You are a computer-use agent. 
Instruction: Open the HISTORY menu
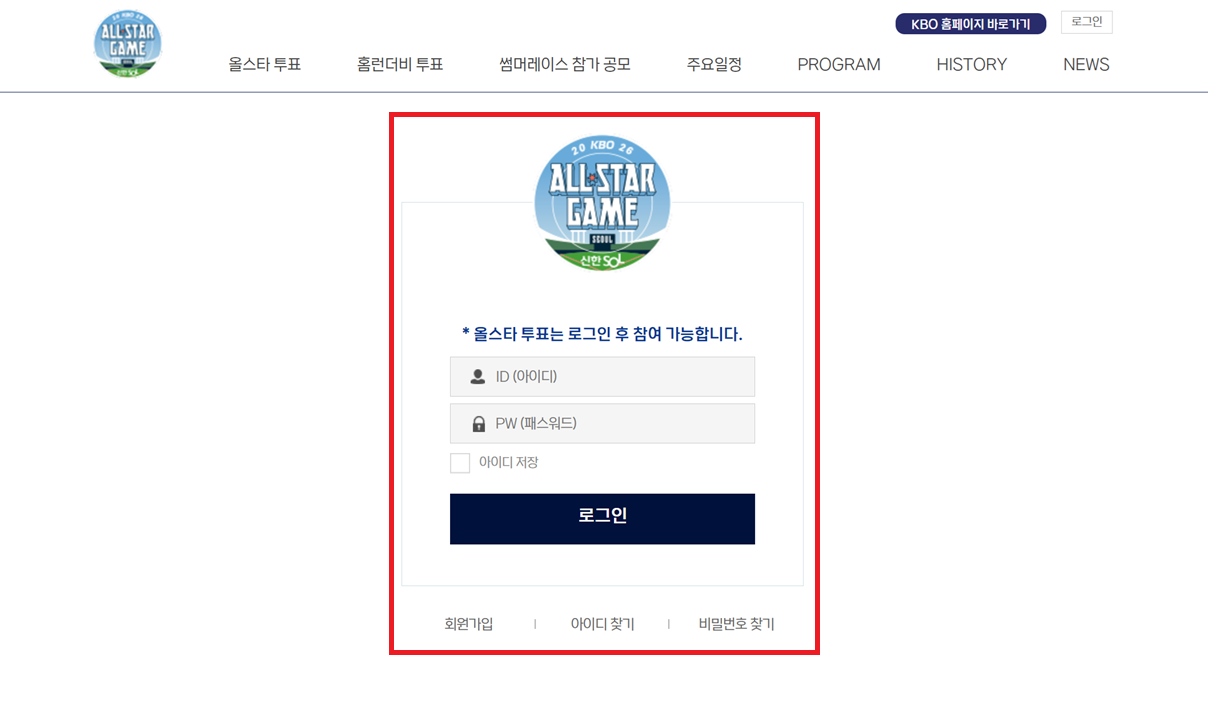pos(972,65)
